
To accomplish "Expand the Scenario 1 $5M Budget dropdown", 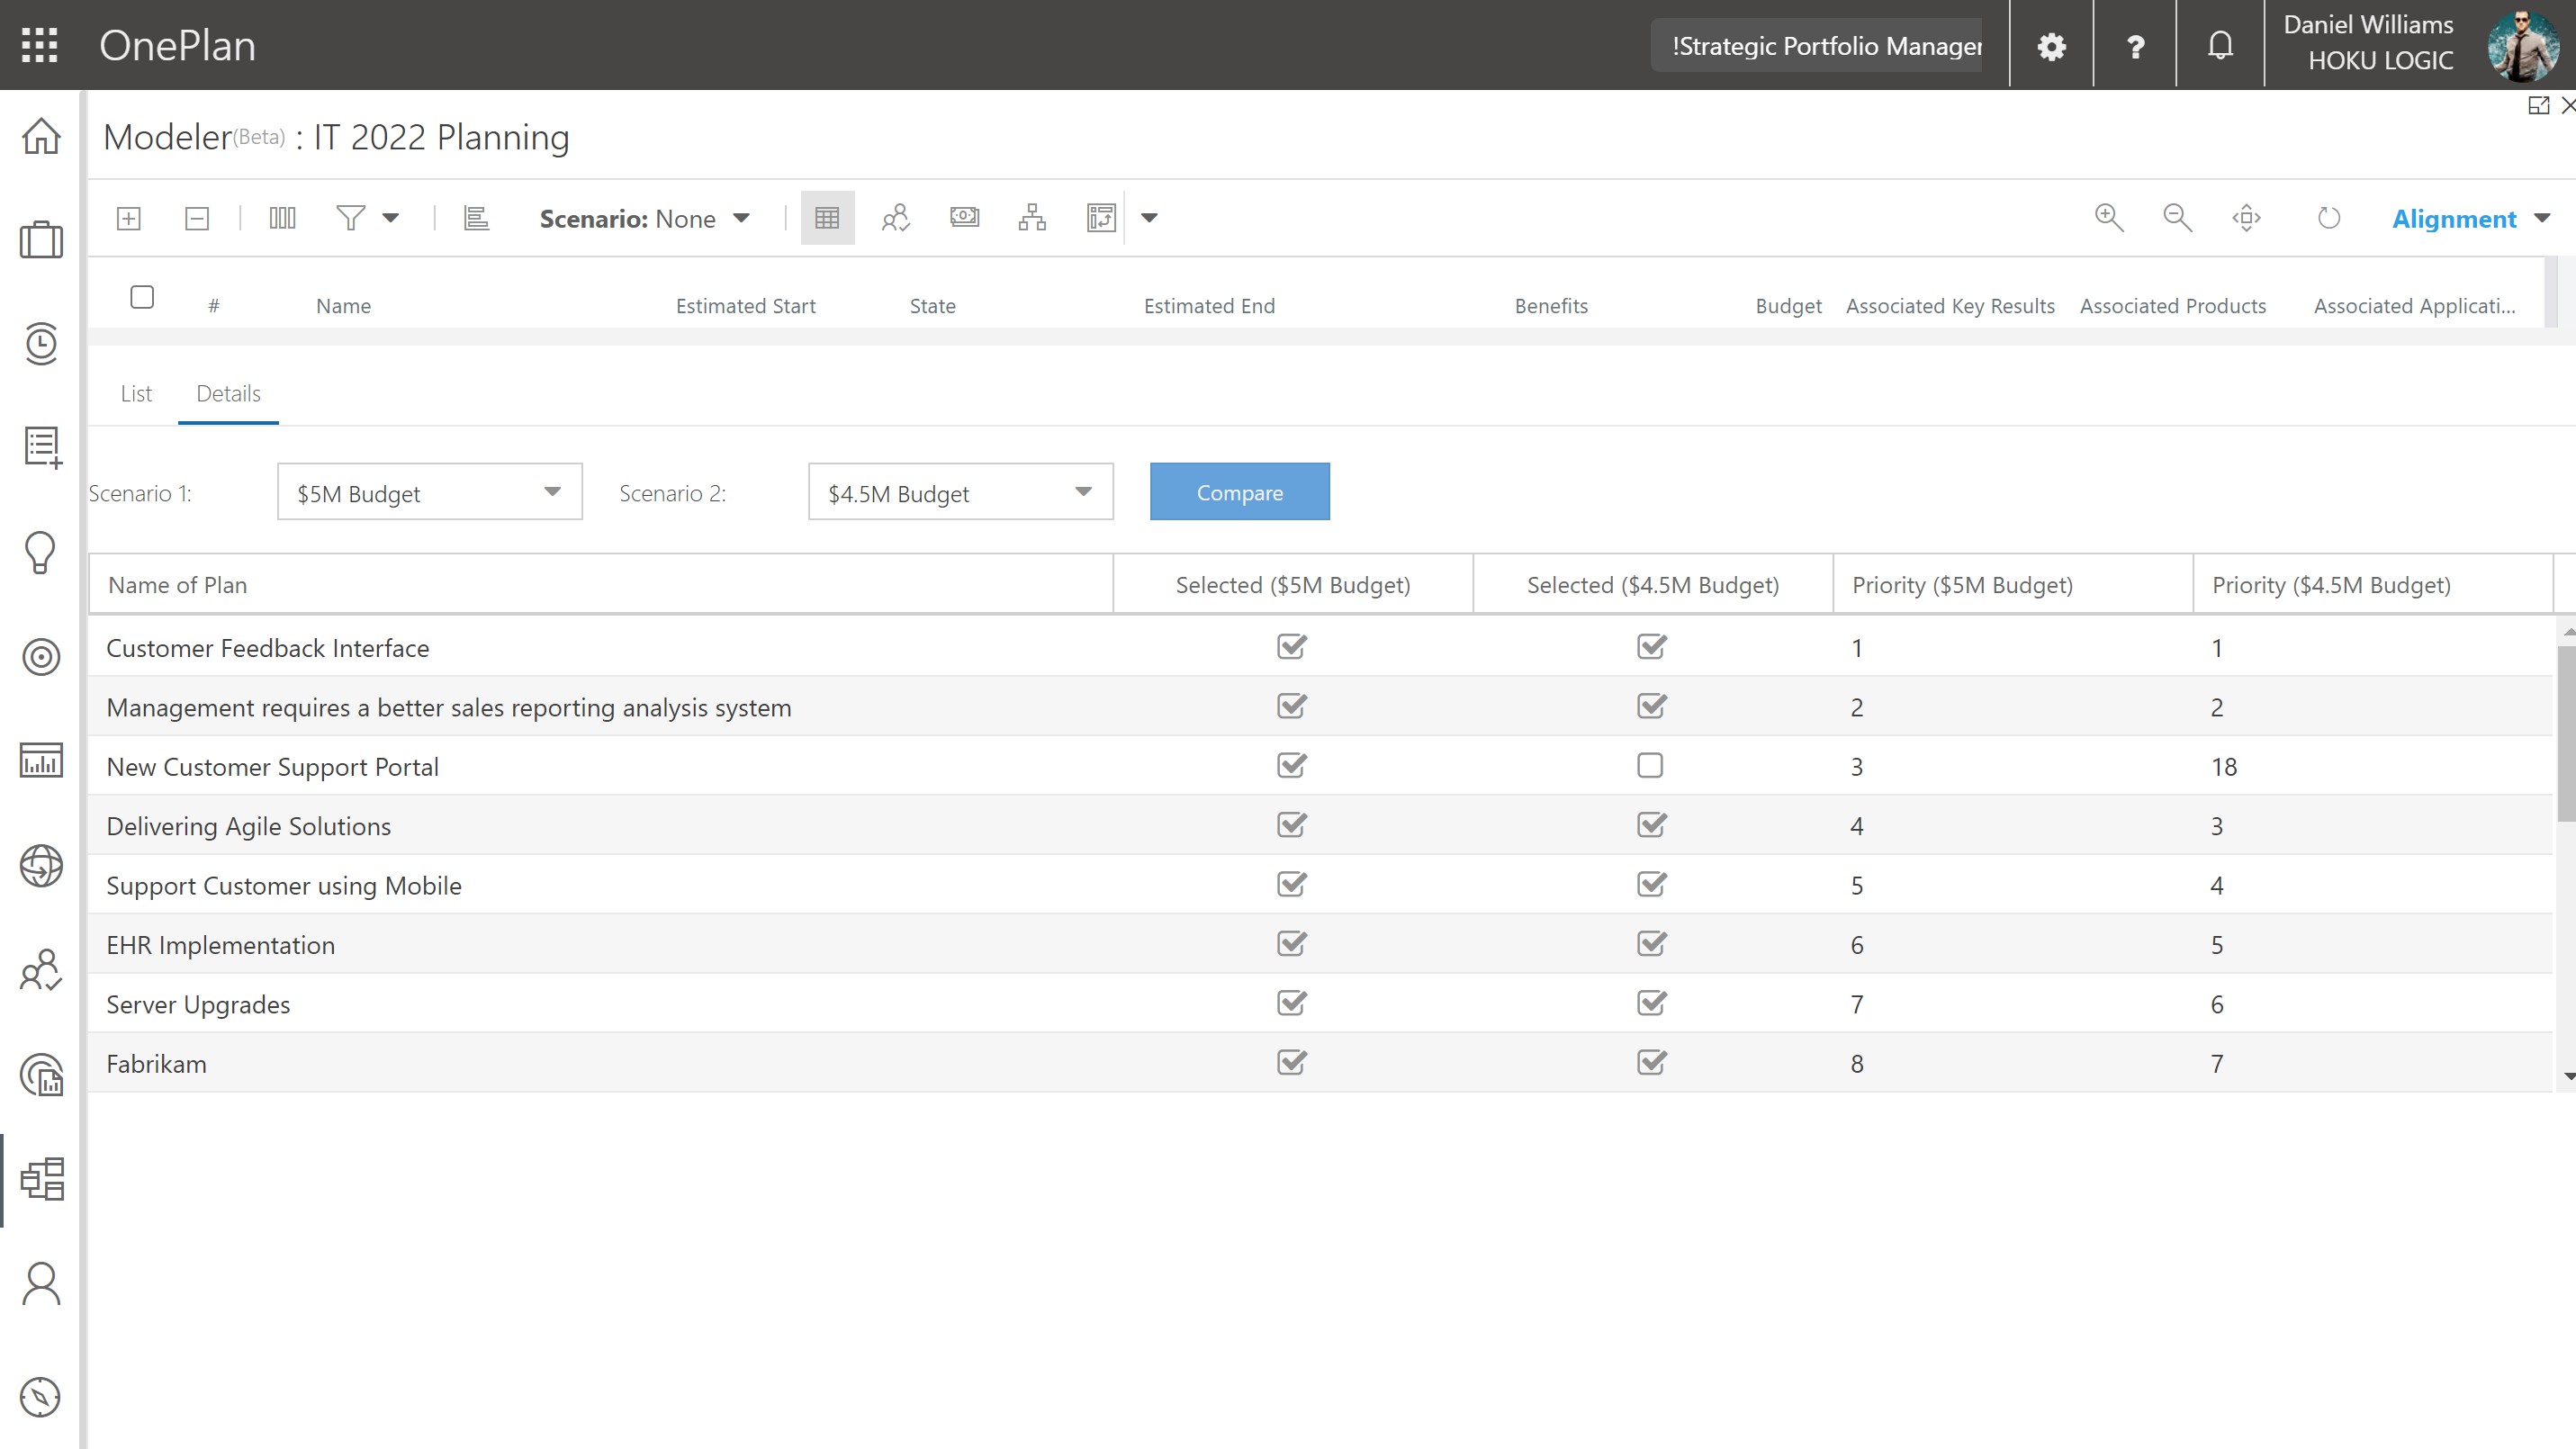I will pyautogui.click(x=430, y=492).
